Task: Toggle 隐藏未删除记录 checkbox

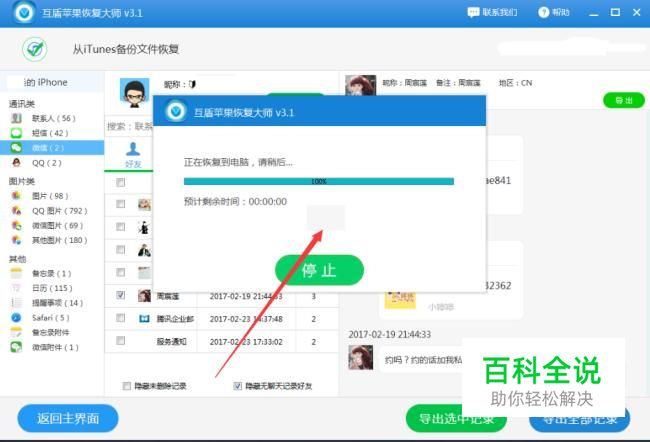Action: (x=127, y=386)
